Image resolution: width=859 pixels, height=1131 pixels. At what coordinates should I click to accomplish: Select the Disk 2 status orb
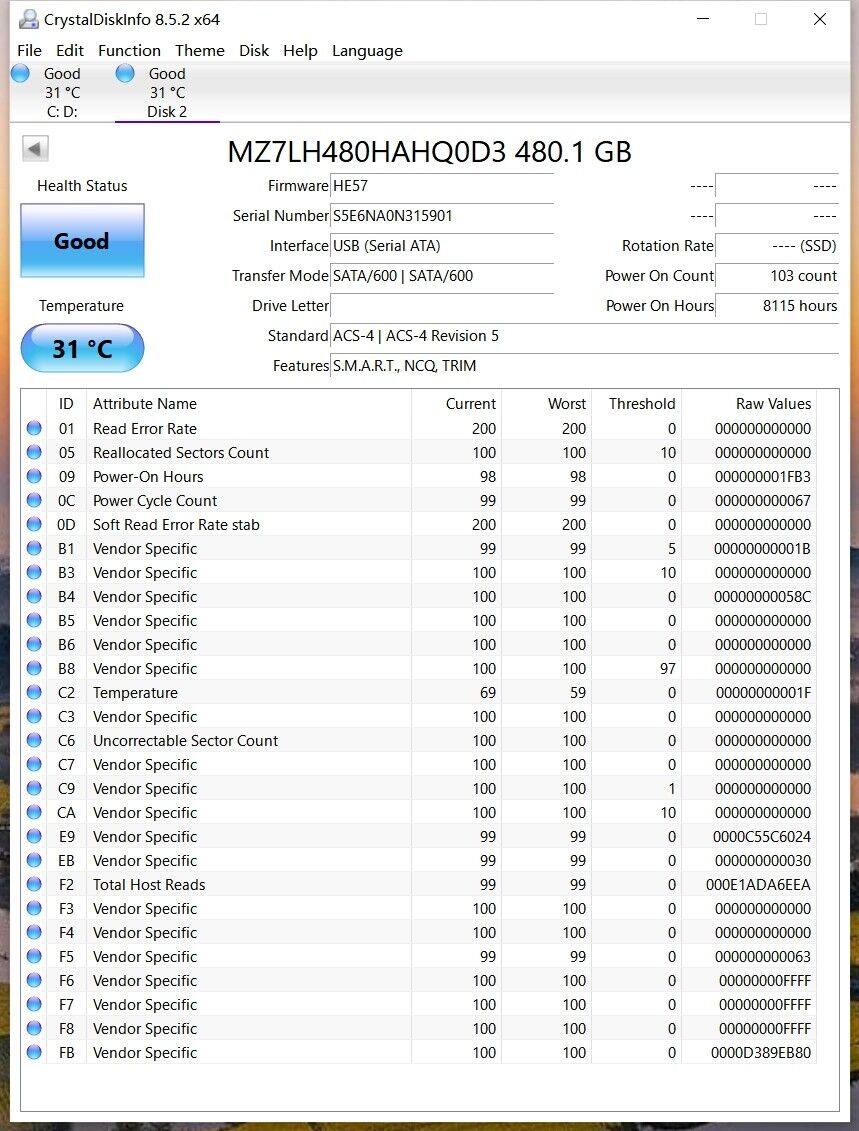(x=125, y=73)
